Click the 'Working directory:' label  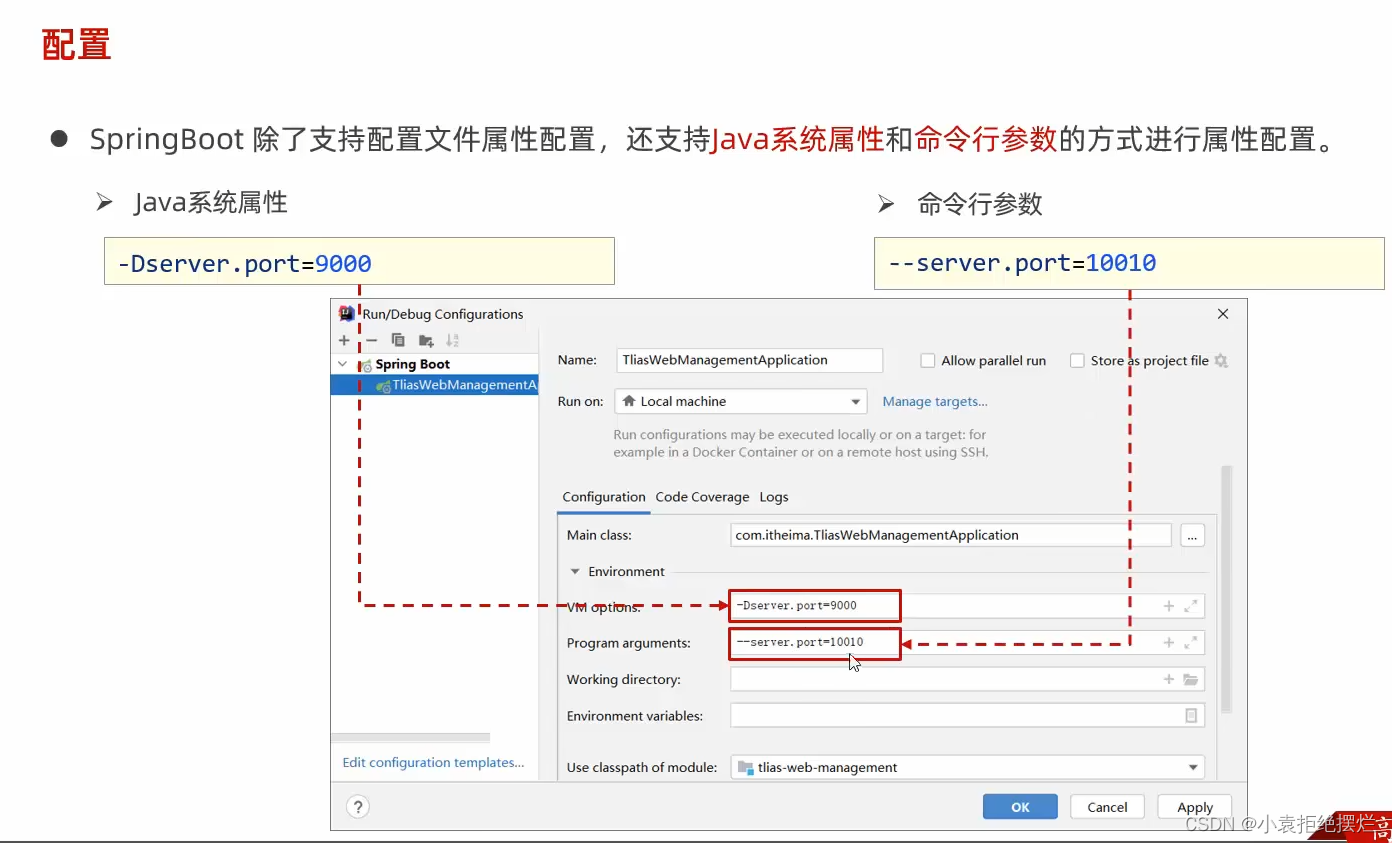click(x=623, y=679)
